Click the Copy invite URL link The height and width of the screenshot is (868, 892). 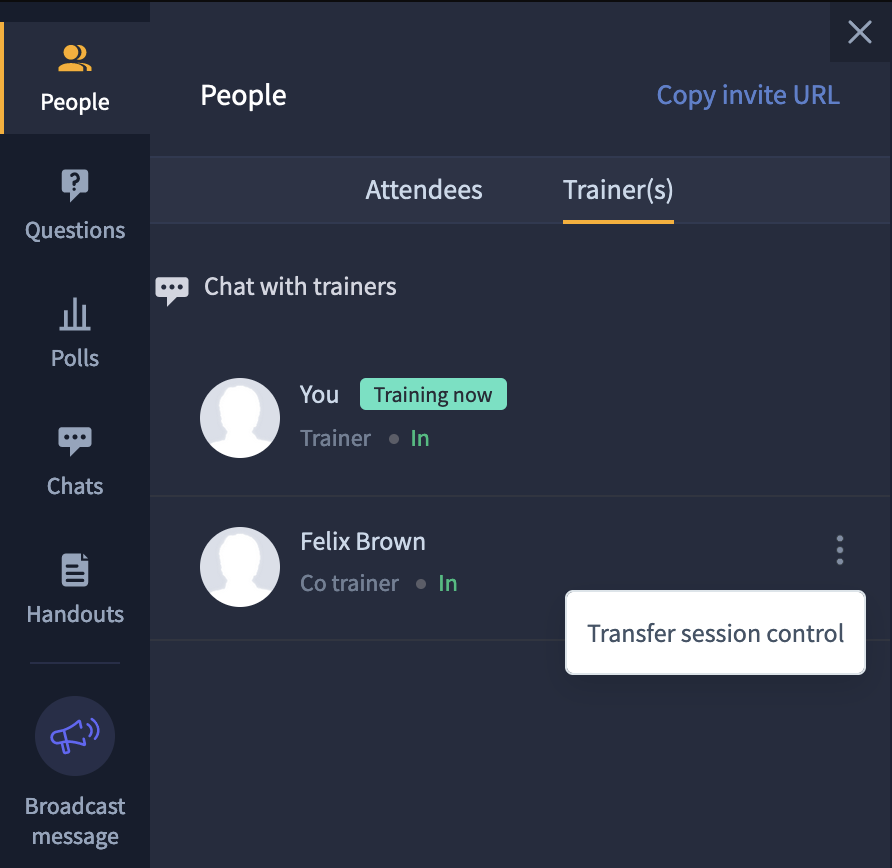pyautogui.click(x=748, y=95)
